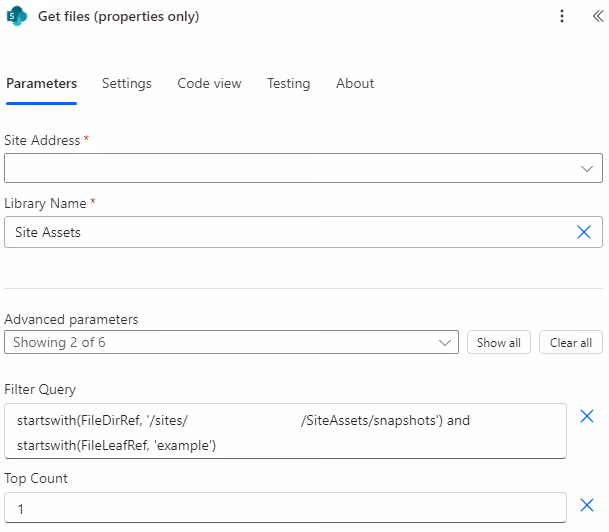The width and height of the screenshot is (609, 532).
Task: Open the three-dot more options menu
Action: point(562,16)
